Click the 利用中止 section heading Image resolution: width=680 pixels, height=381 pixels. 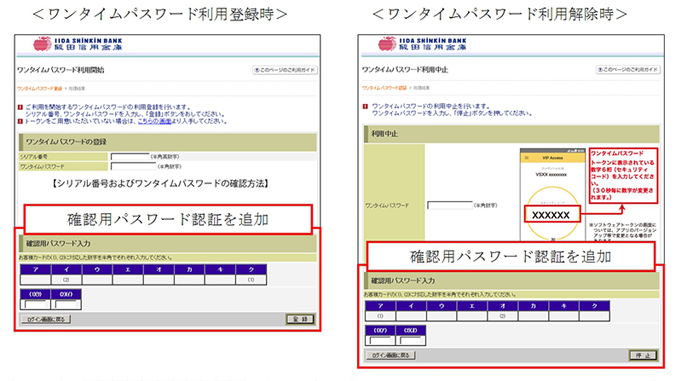click(x=512, y=134)
